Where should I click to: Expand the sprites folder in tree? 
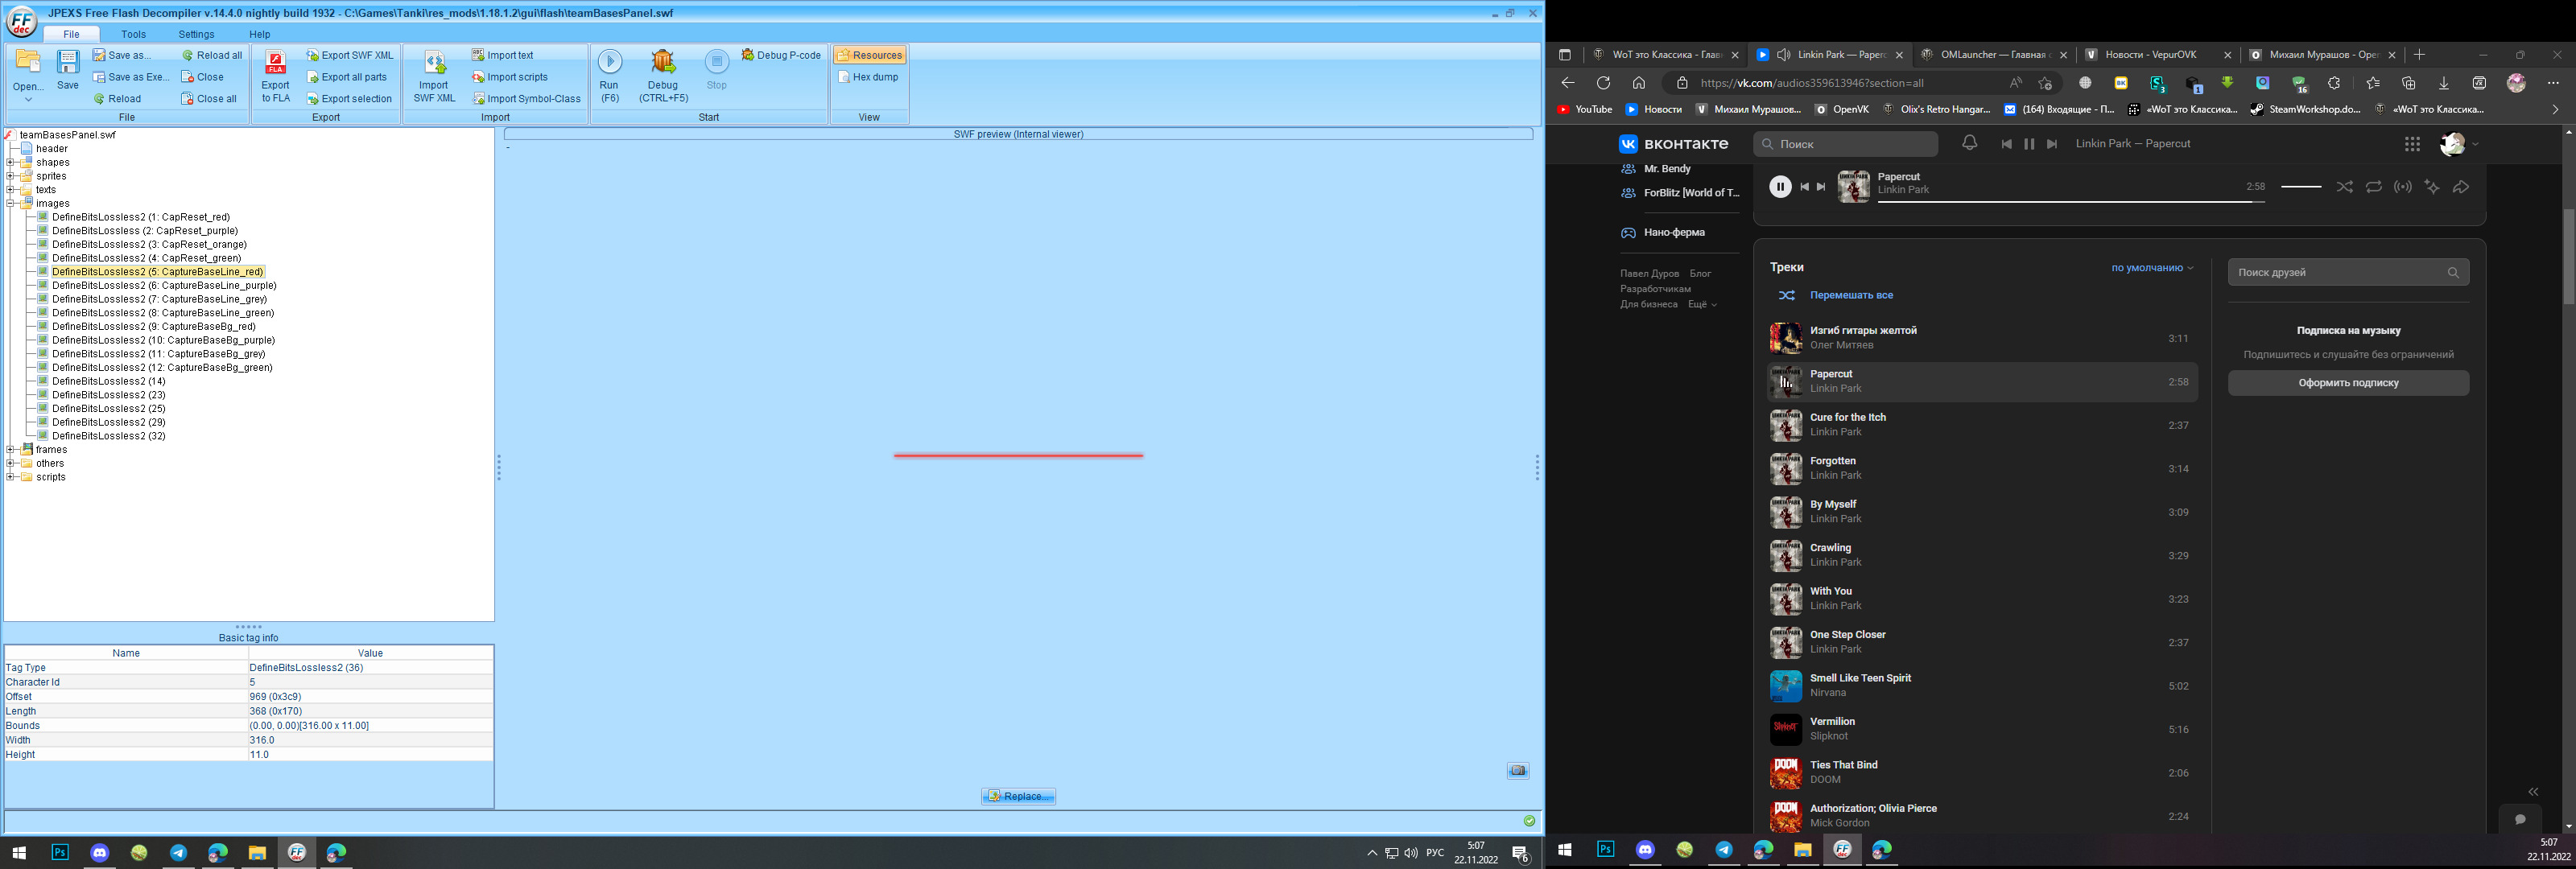click(10, 176)
